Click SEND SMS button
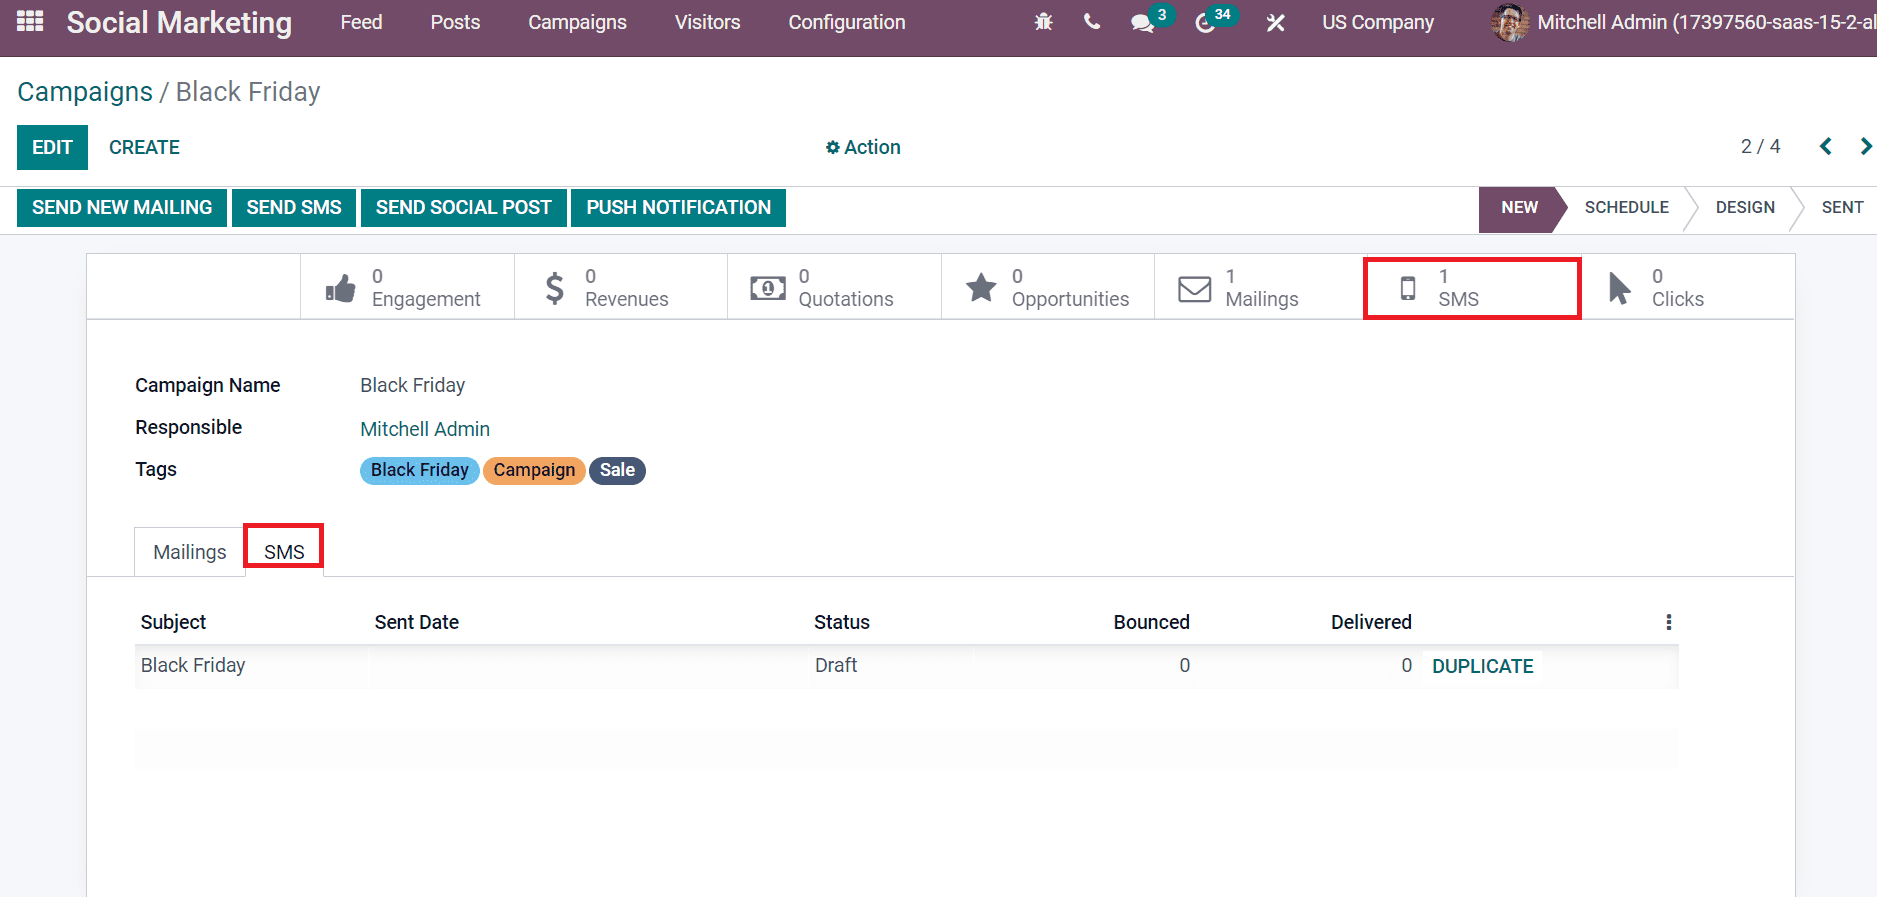The image size is (1877, 897). [x=294, y=207]
